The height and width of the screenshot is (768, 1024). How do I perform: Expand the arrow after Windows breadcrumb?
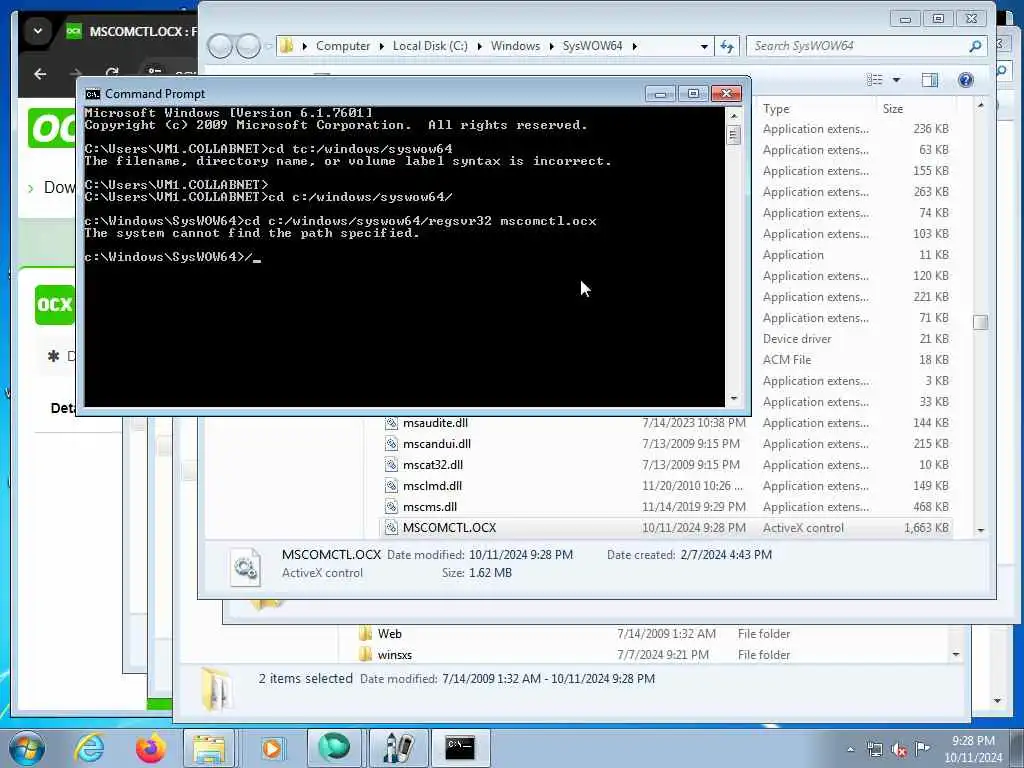click(551, 46)
